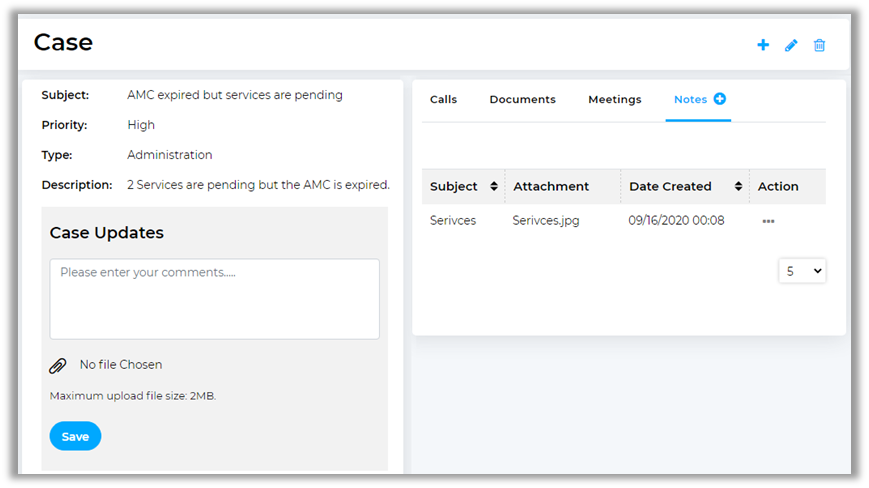The width and height of the screenshot is (869, 488).
Task: Click the plus circle beside Notes
Action: (x=719, y=99)
